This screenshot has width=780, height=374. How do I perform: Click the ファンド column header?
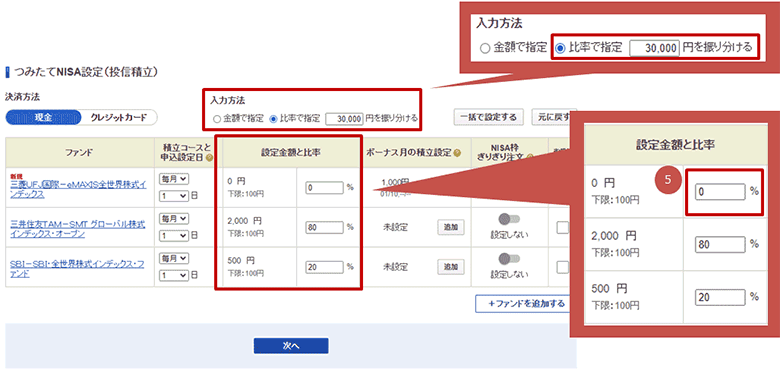[x=80, y=153]
